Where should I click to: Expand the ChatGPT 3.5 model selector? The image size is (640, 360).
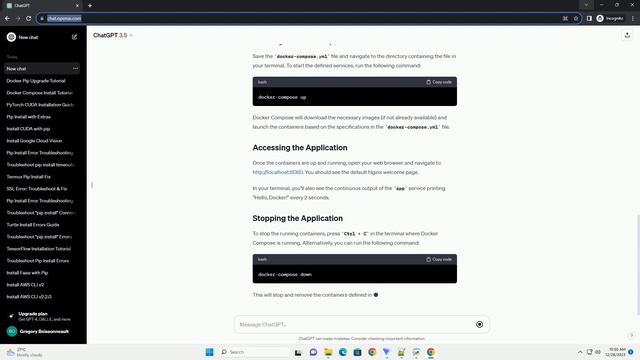pos(113,36)
